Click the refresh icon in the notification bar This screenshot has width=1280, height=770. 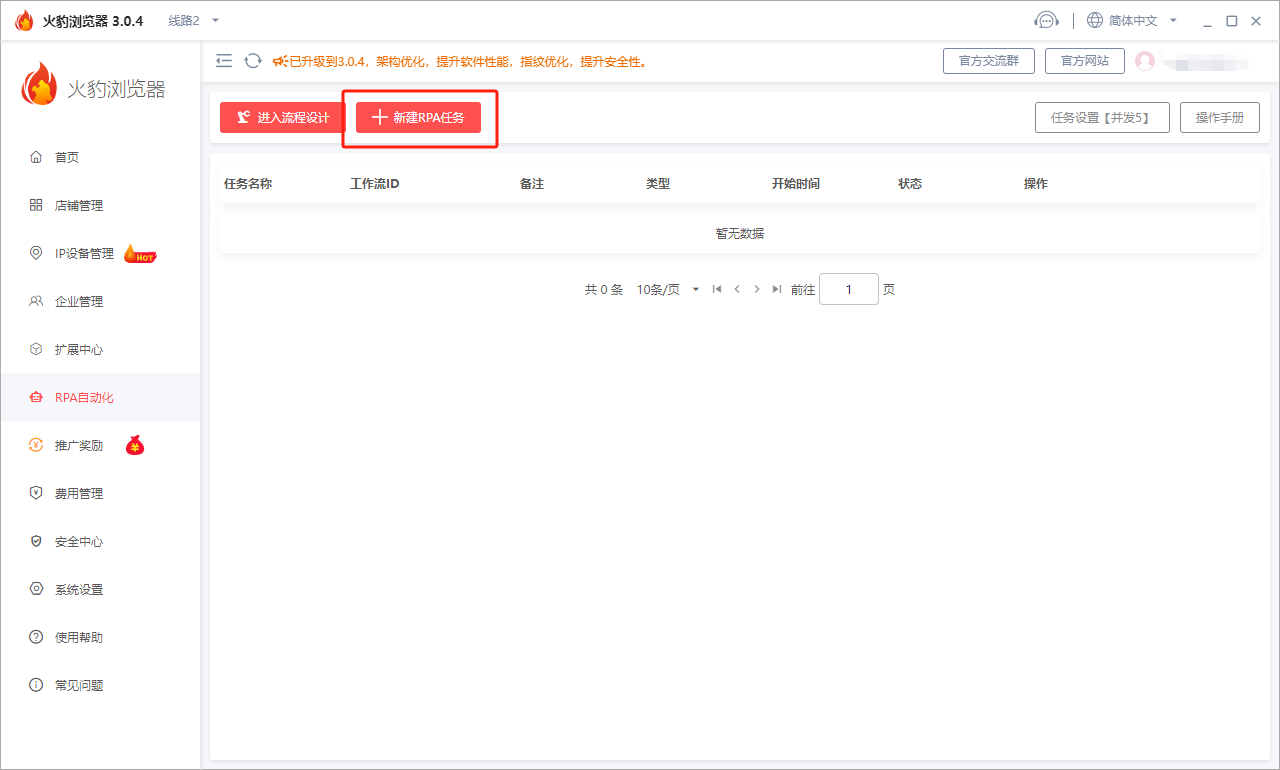tap(252, 60)
